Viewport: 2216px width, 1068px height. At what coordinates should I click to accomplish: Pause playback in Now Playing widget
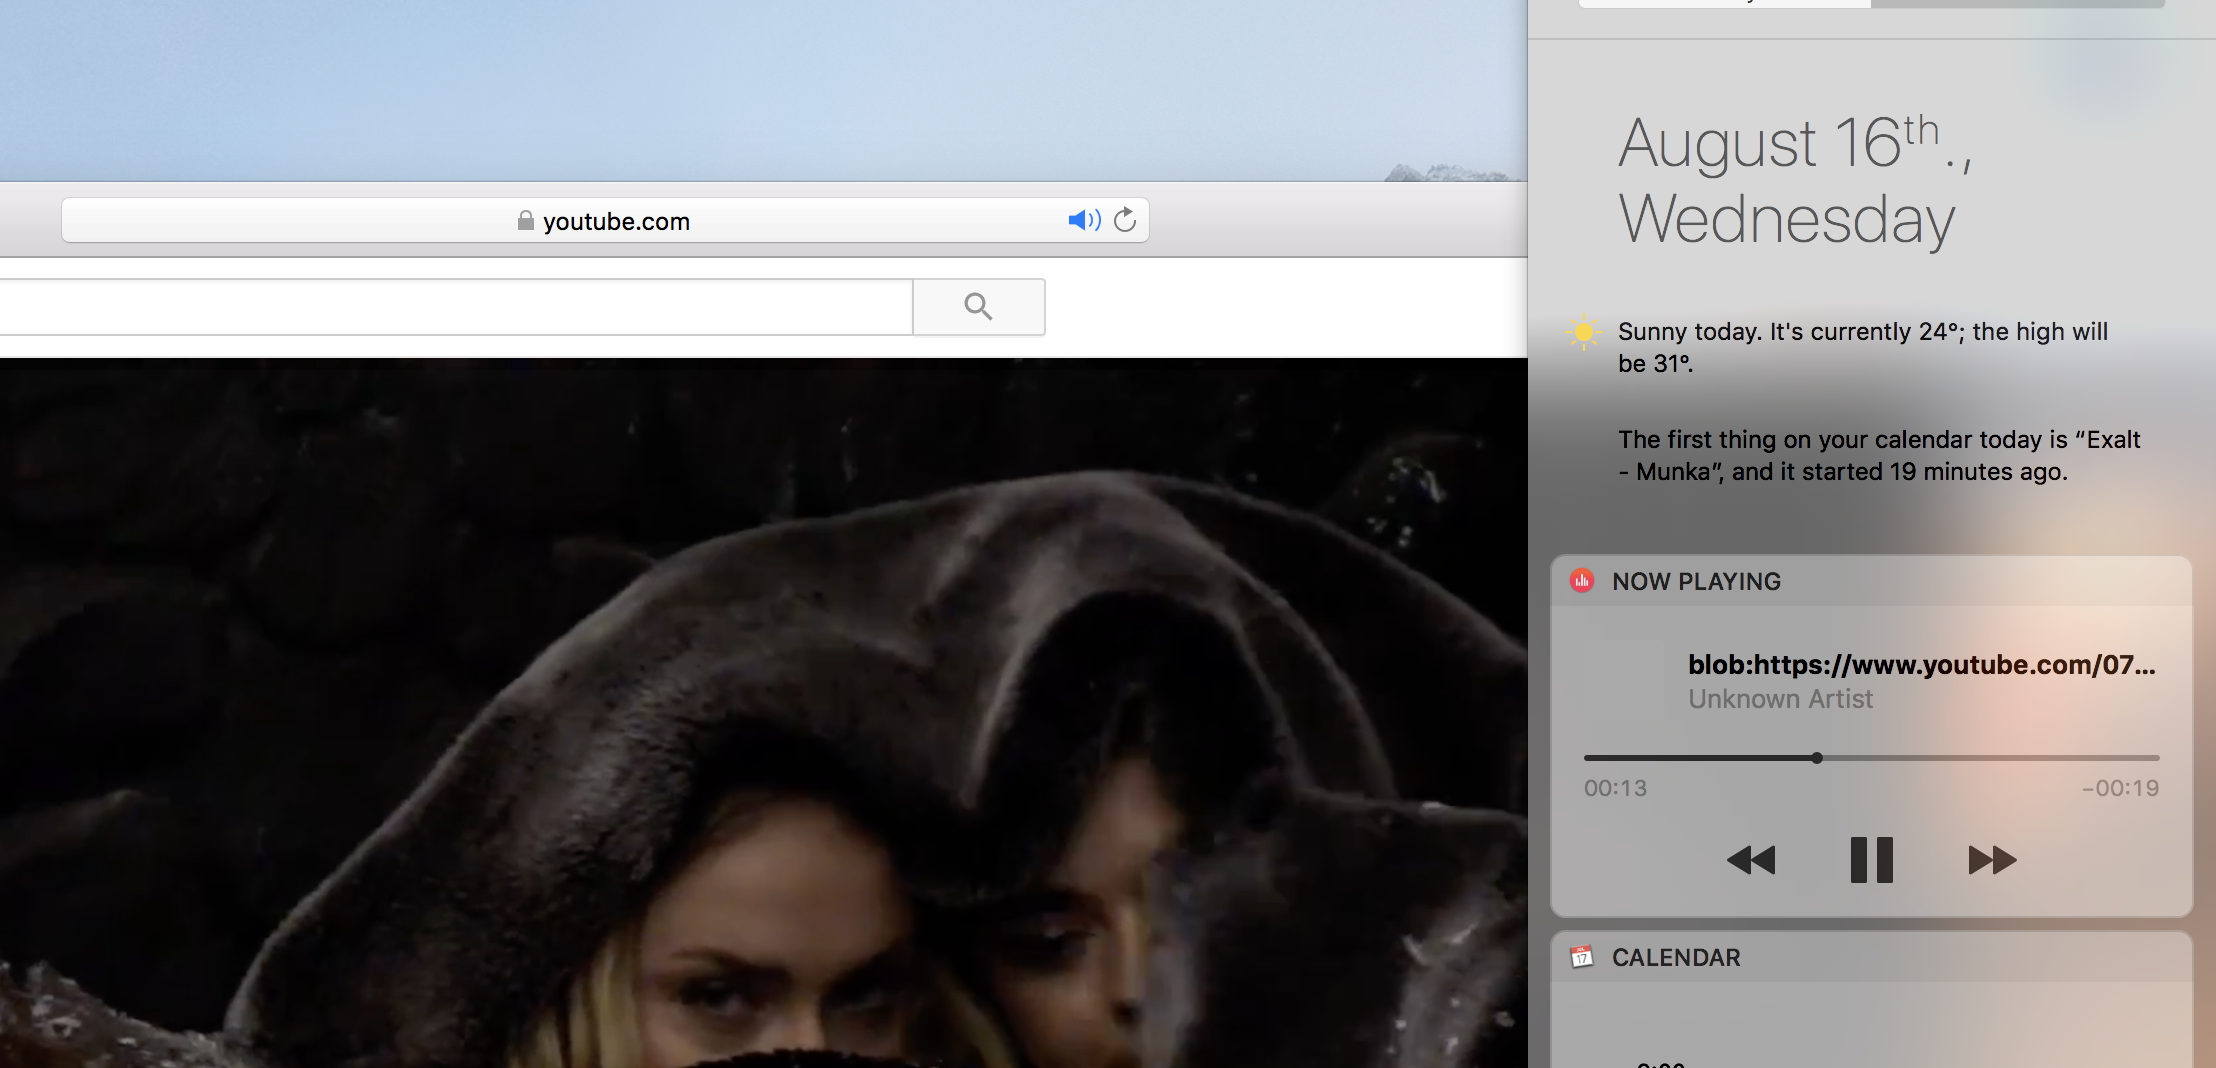click(1871, 860)
